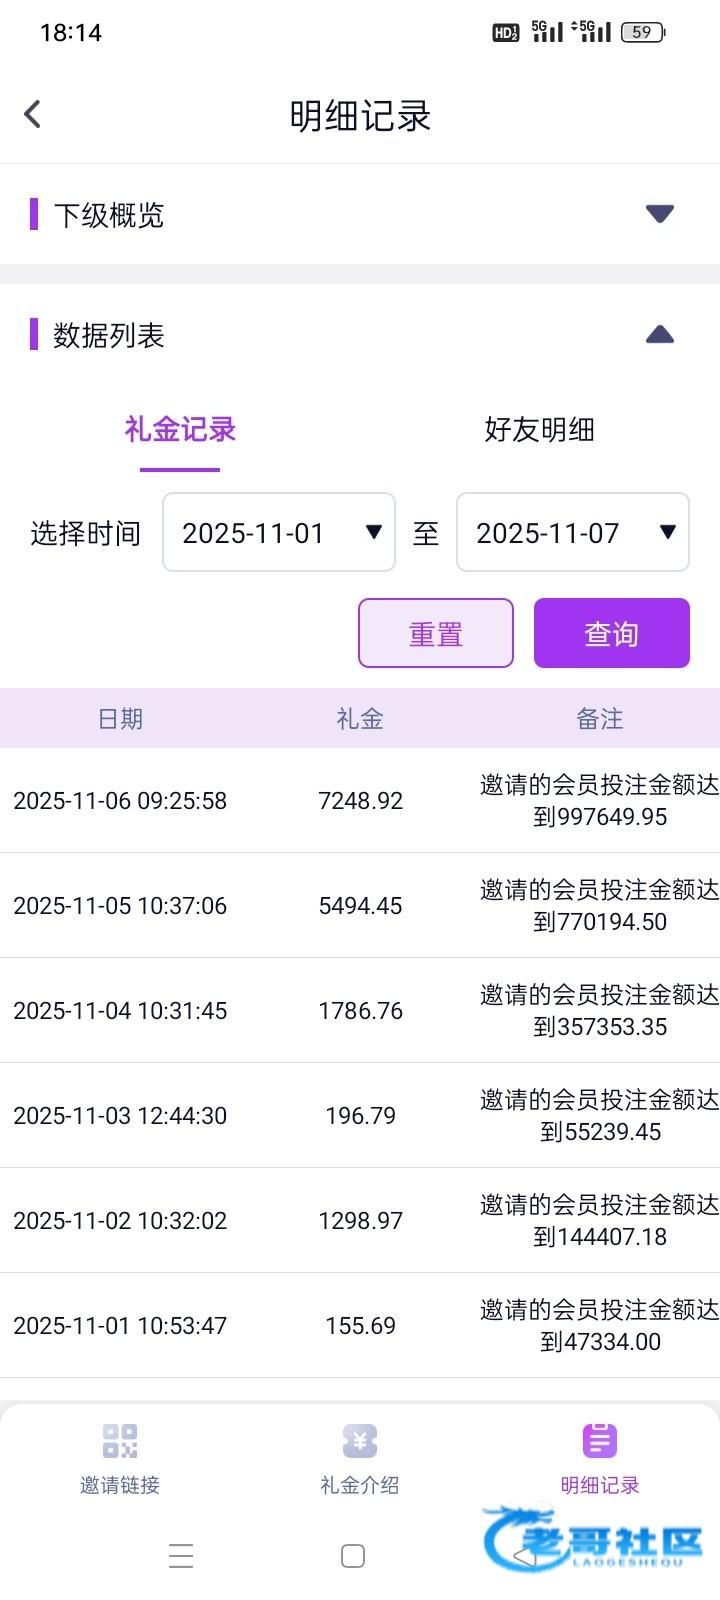Switch to the 好友明细 tab
Image resolution: width=720 pixels, height=1600 pixels.
[x=539, y=430]
